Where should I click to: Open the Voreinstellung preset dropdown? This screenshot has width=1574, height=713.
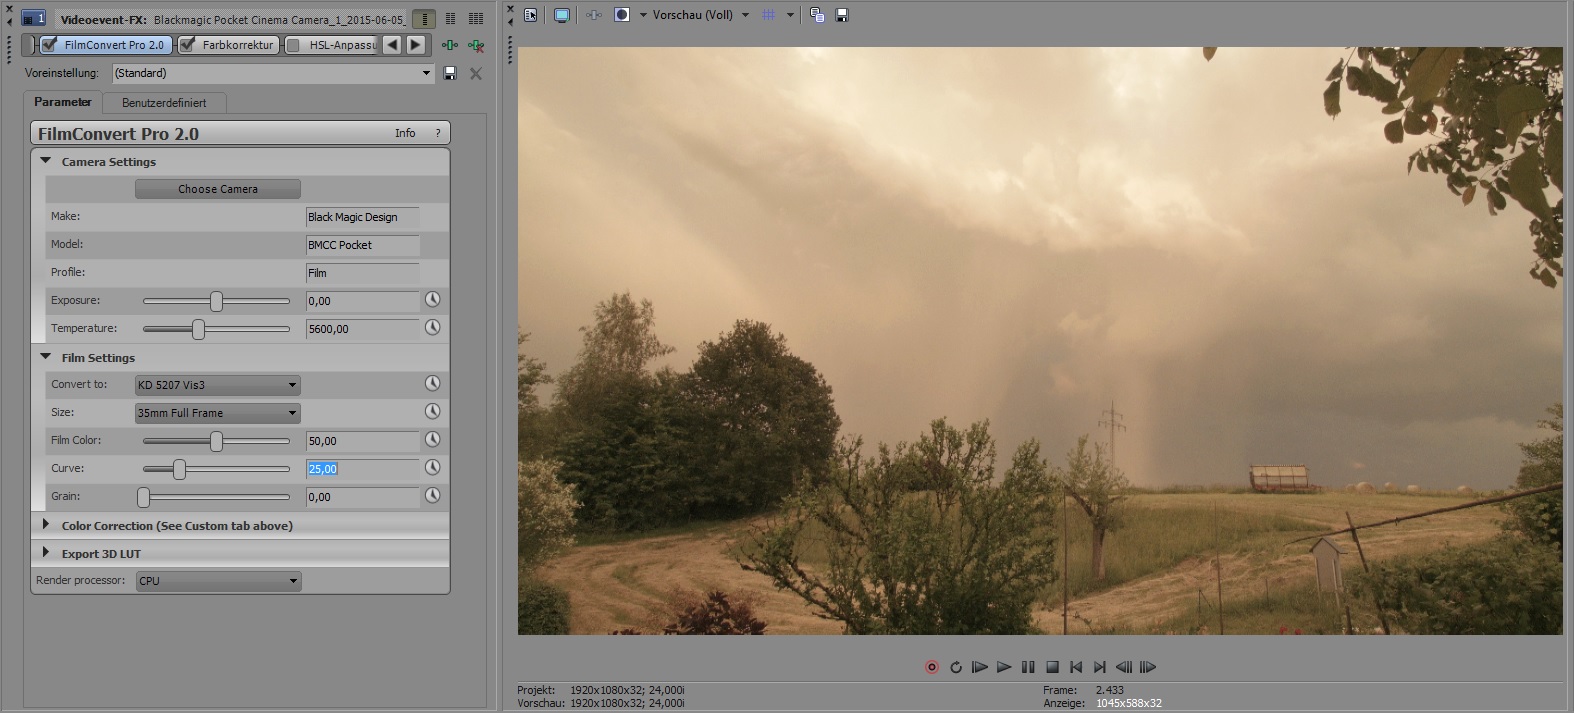click(x=272, y=73)
